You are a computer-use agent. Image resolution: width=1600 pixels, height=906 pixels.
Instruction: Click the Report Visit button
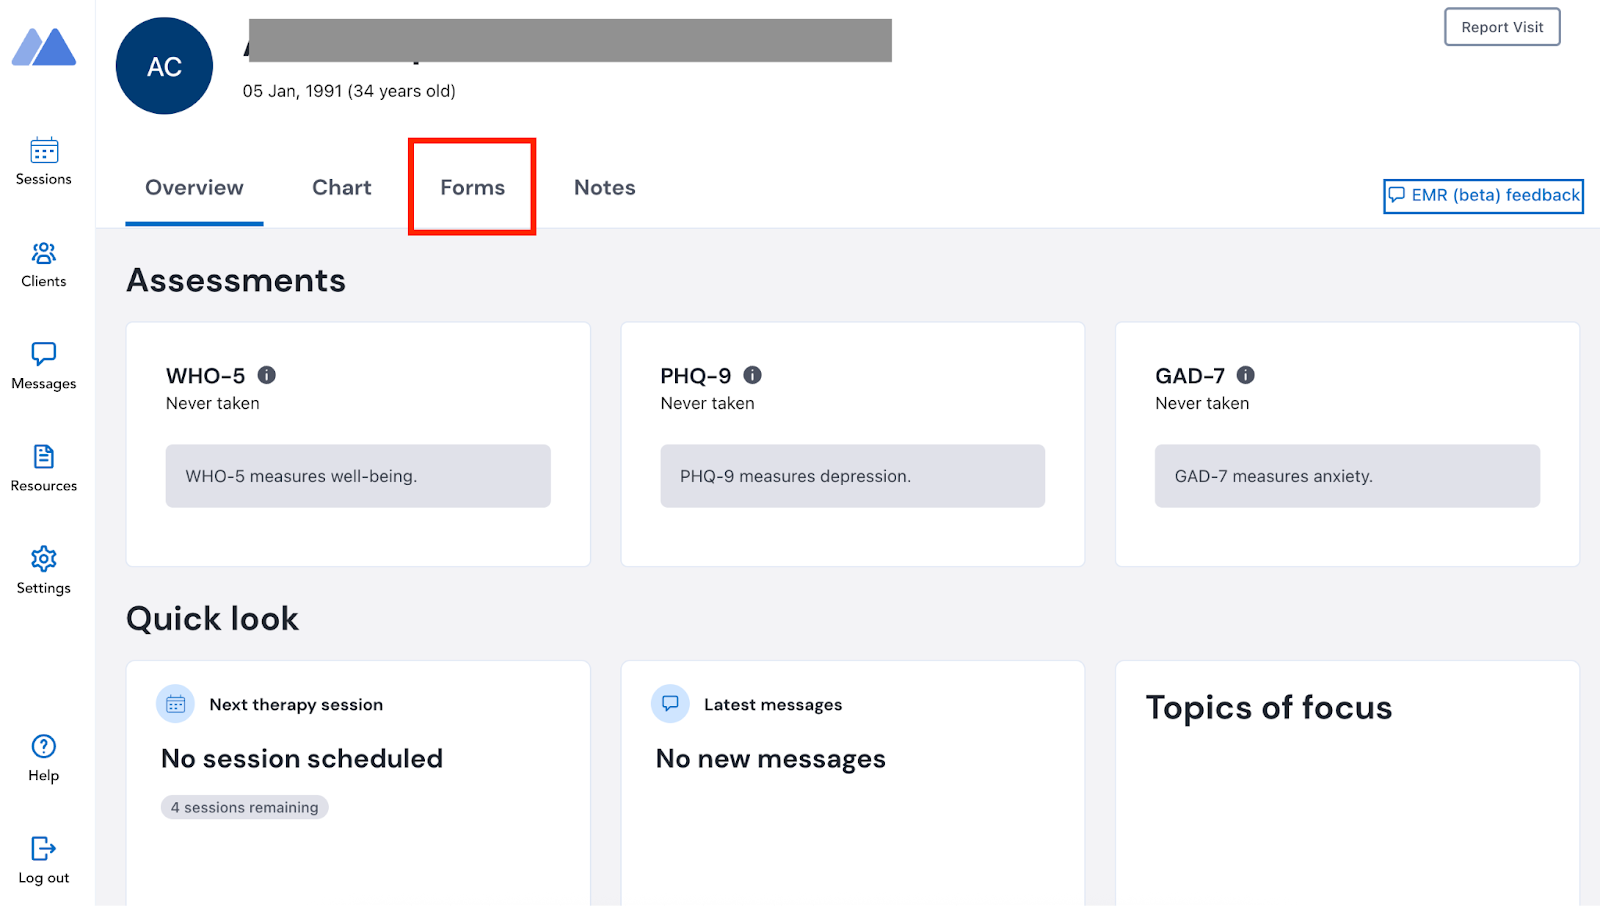pos(1502,27)
